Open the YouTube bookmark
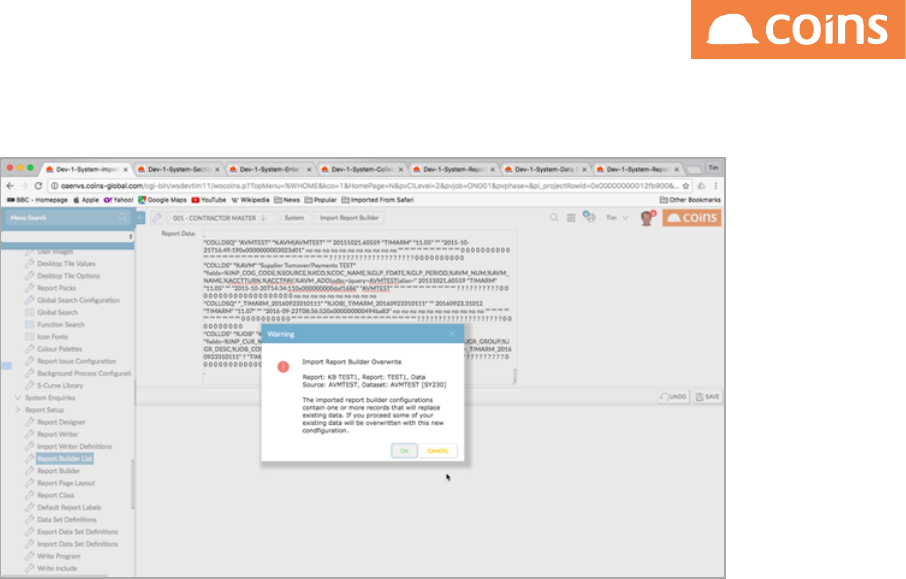 [209, 200]
